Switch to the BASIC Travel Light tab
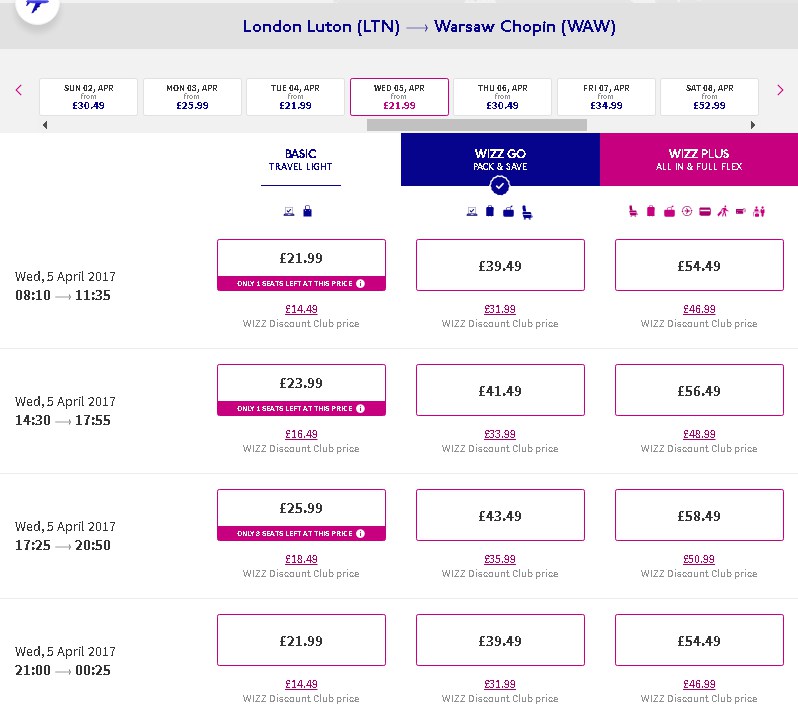This screenshot has width=798, height=710. 301,160
